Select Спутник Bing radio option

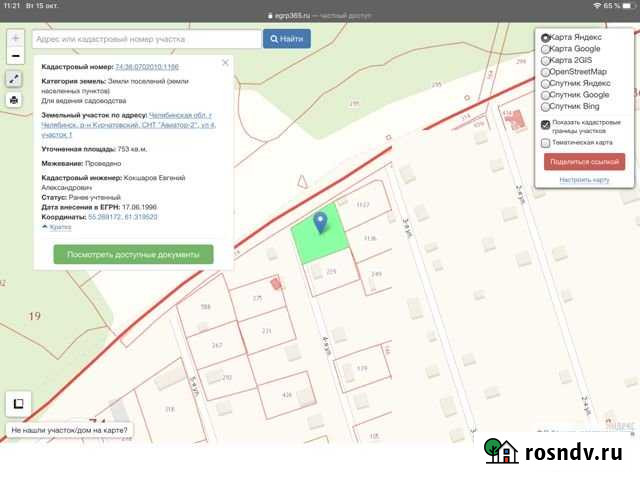545,107
